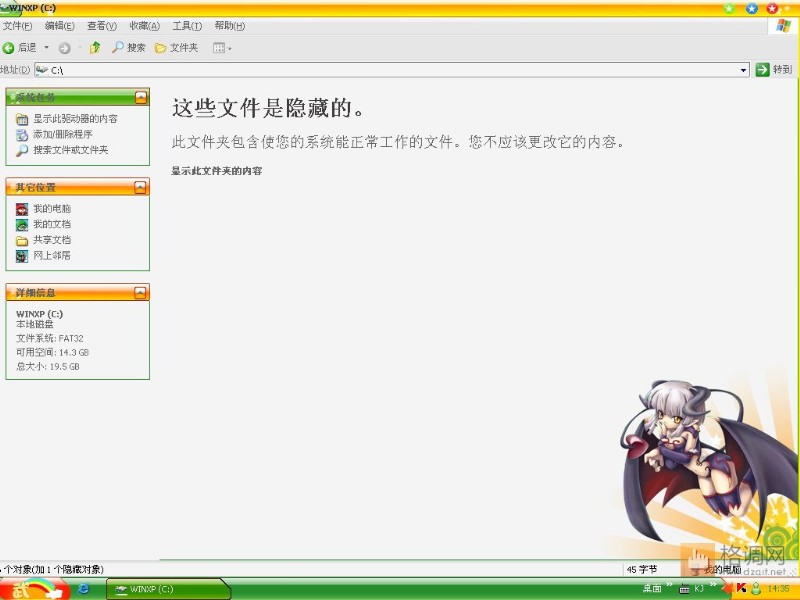Click the green minimize button in title bar

click(730, 8)
